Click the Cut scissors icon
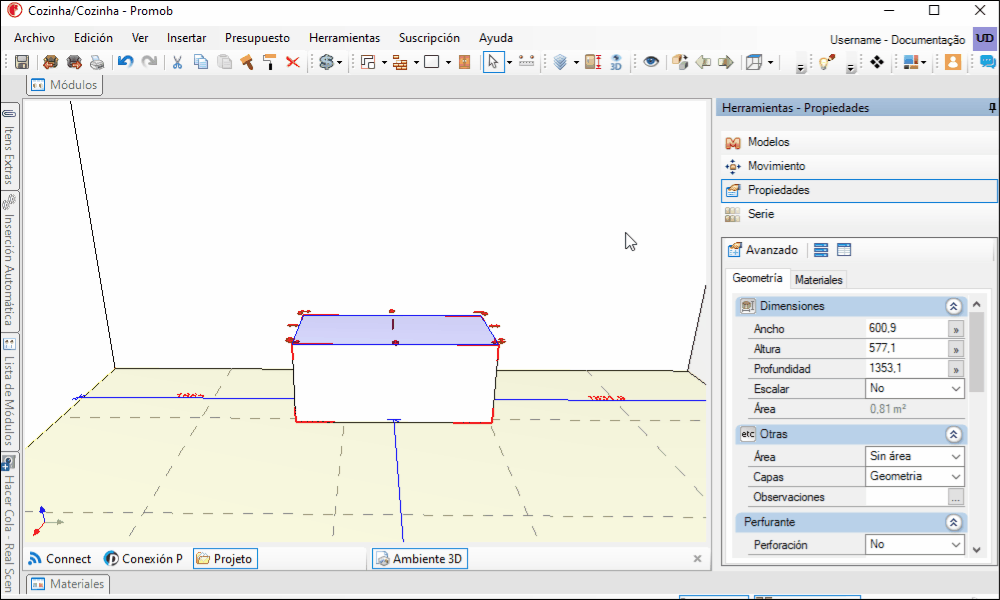This screenshot has width=1000, height=600. (x=177, y=62)
